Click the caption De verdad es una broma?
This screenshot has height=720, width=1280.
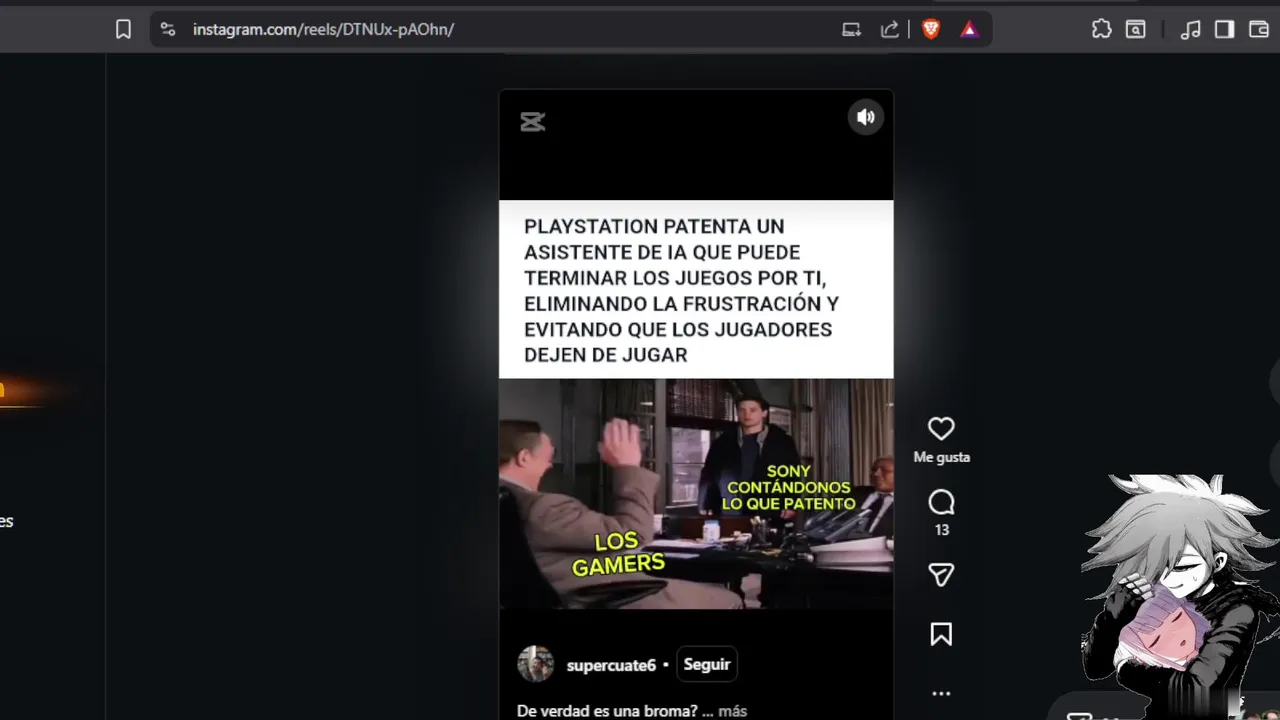(x=607, y=711)
